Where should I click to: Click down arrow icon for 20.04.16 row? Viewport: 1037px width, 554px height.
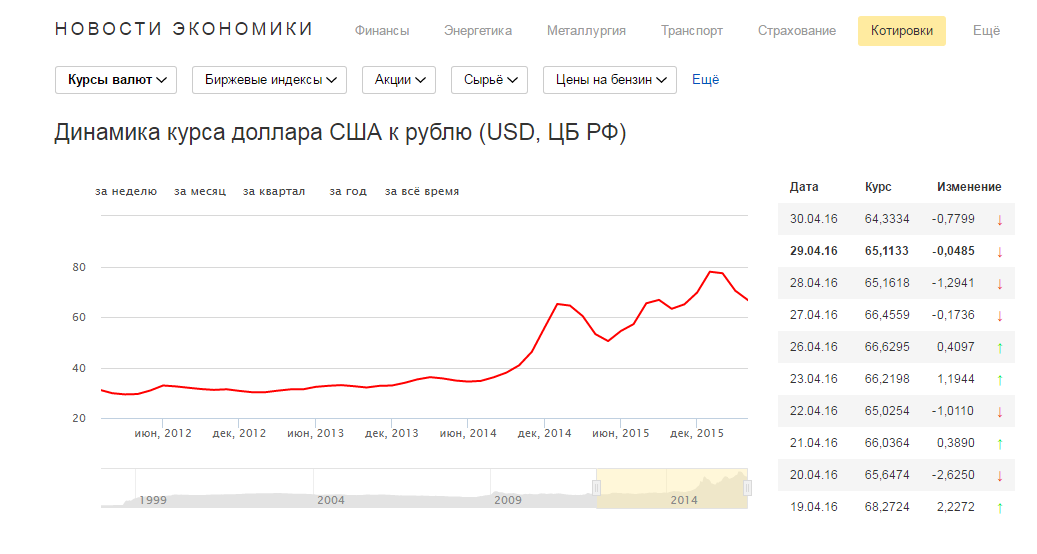(x=999, y=476)
